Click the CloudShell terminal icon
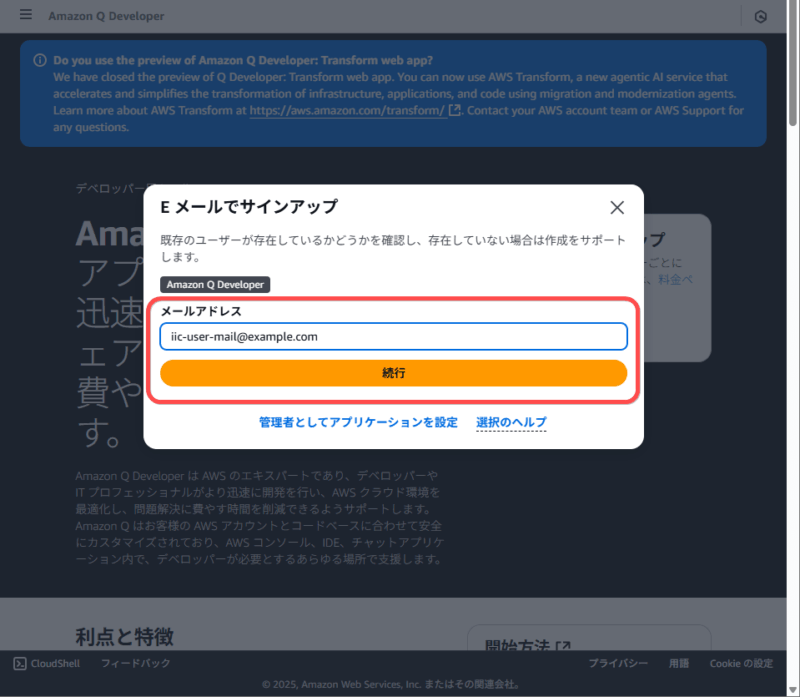Viewport: 800px width, 697px height. pyautogui.click(x=19, y=663)
